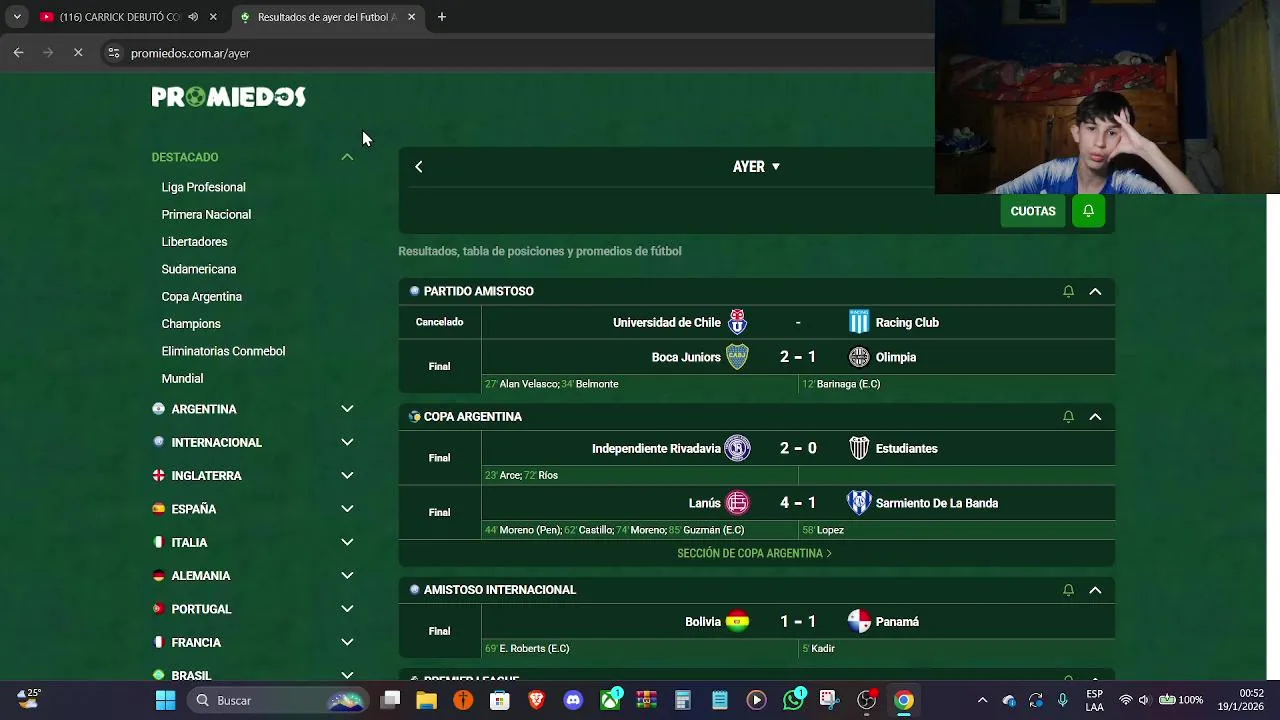Open Copa Argentina in sidebar
Screen dimensions: 1280x720
(x=201, y=296)
